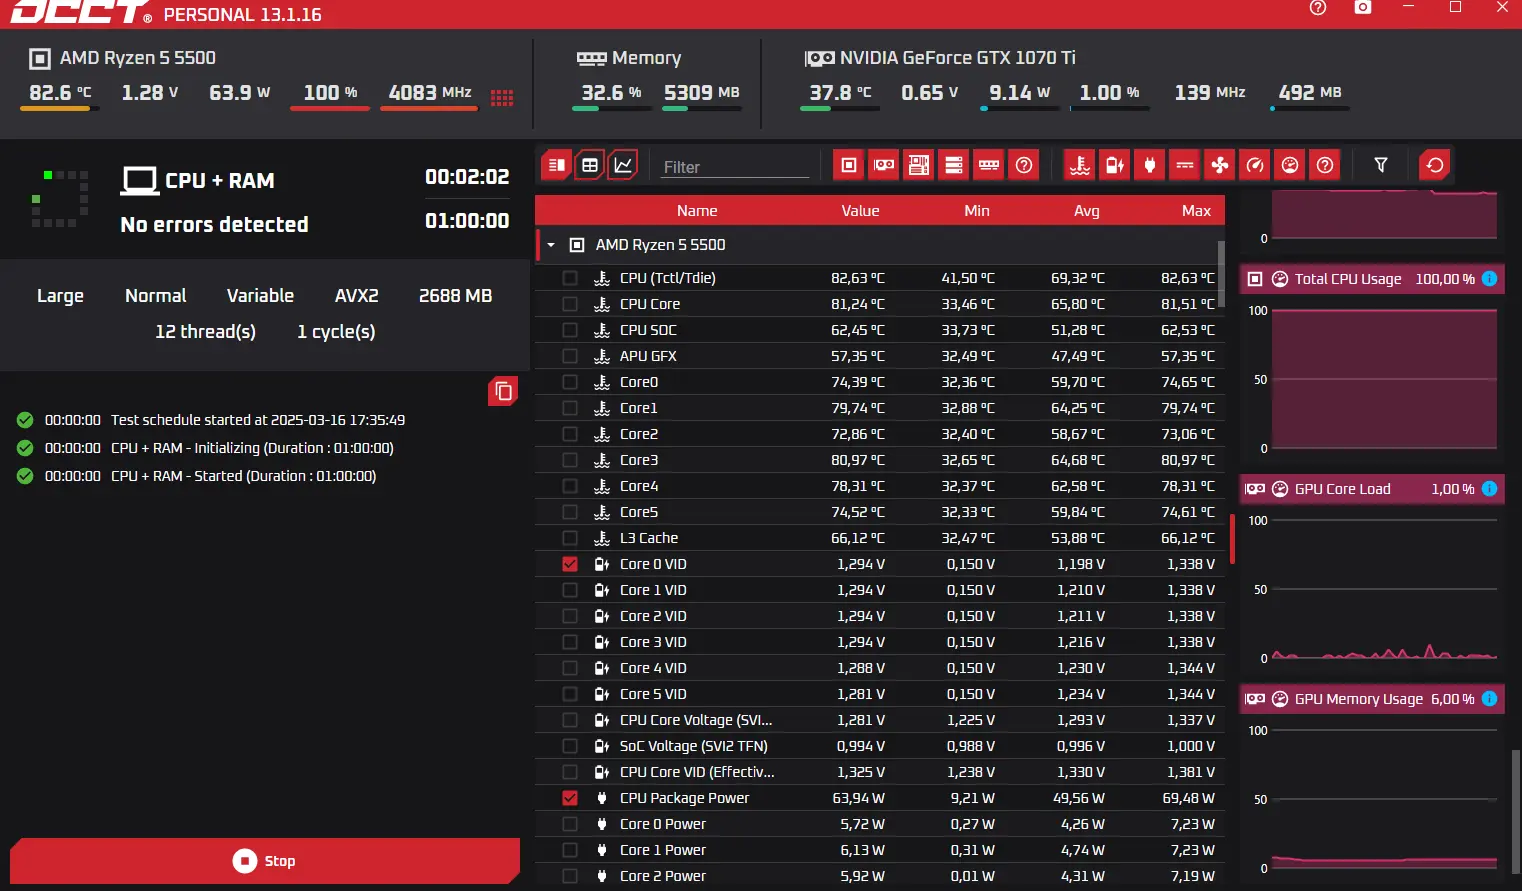Toggle the motherboard hardware filter icon
The width and height of the screenshot is (1522, 891).
[x=919, y=165]
